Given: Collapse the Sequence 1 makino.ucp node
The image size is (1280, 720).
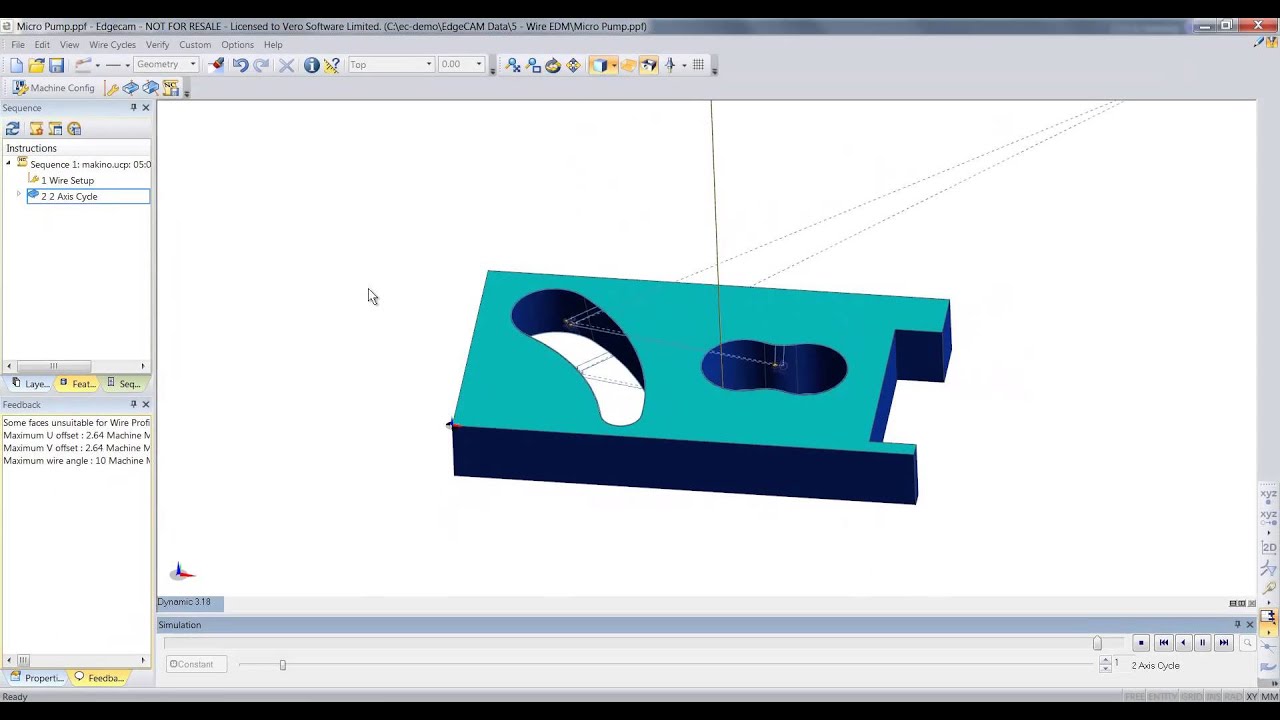Looking at the screenshot, I should coord(9,164).
